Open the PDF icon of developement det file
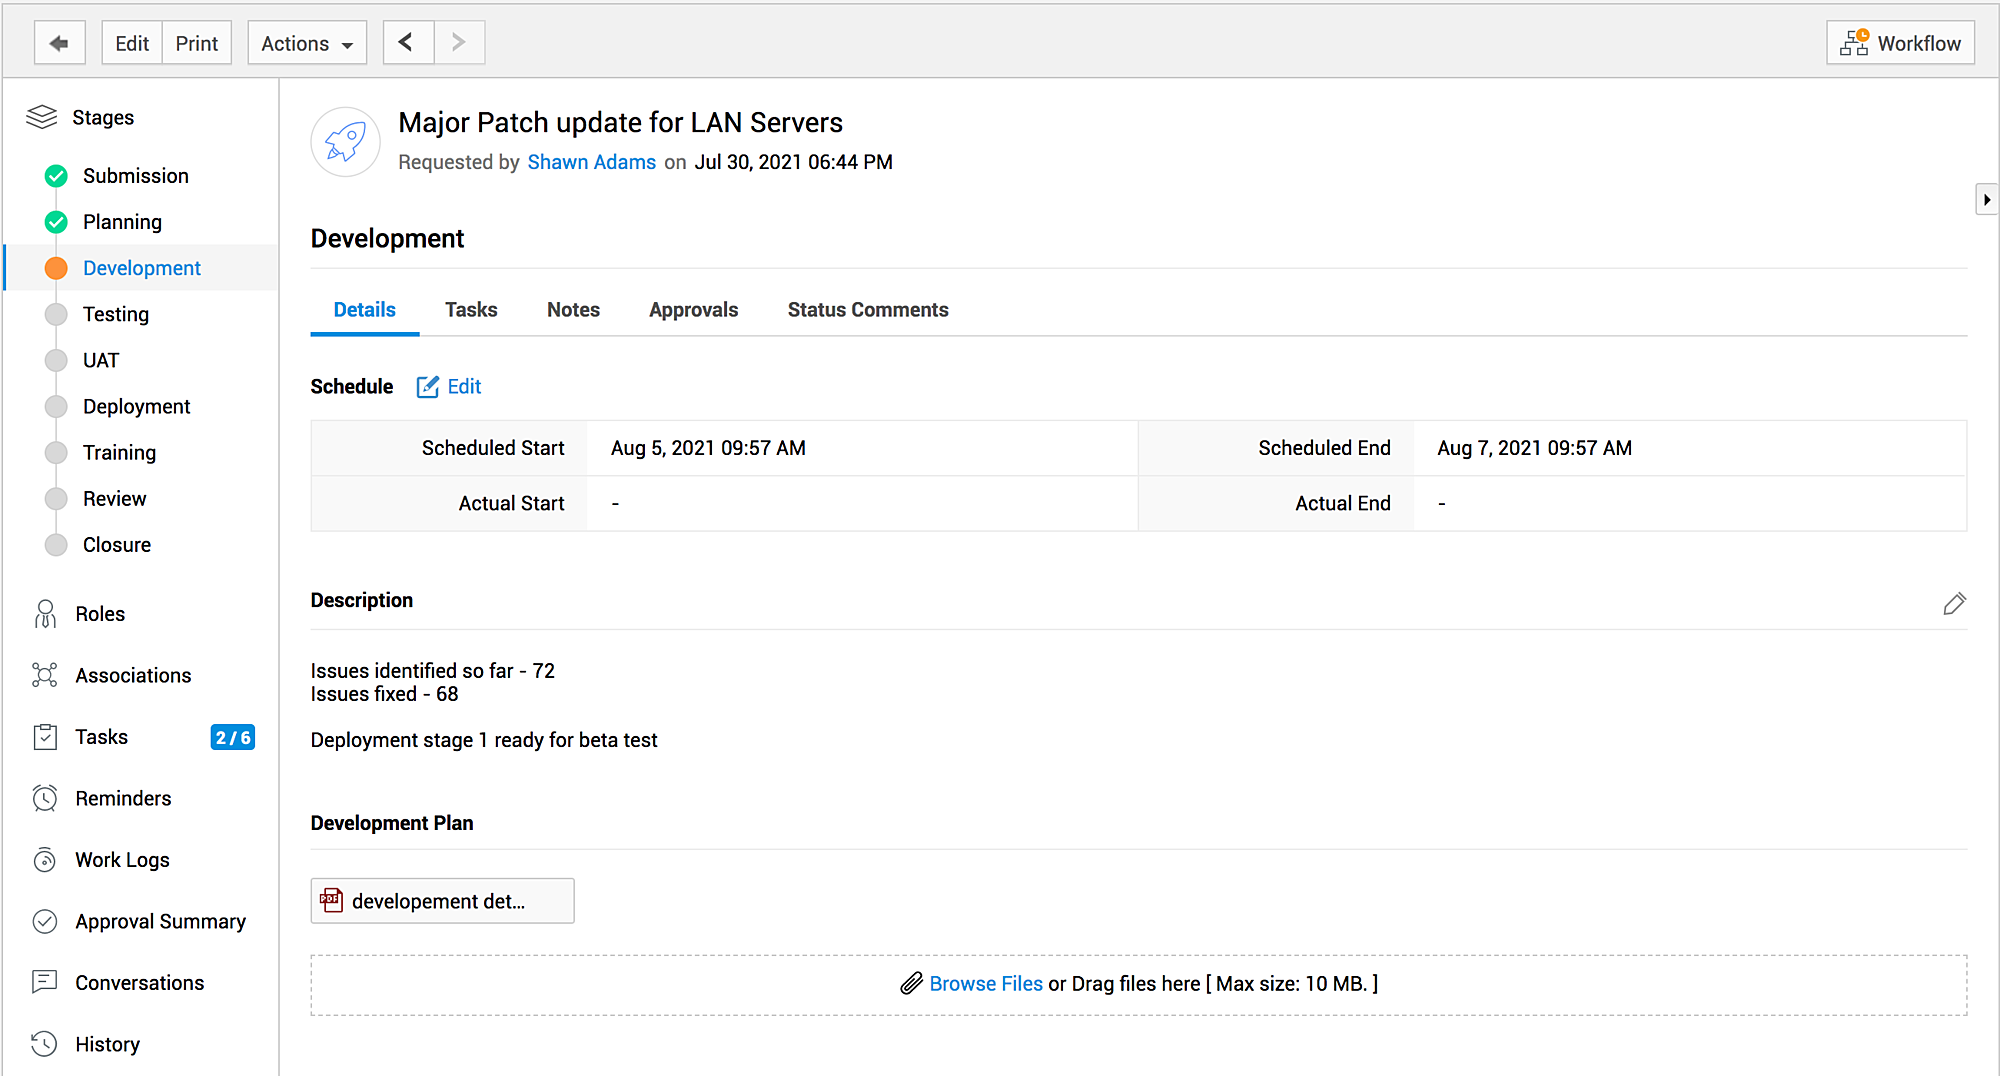This screenshot has width=2000, height=1076. (332, 900)
